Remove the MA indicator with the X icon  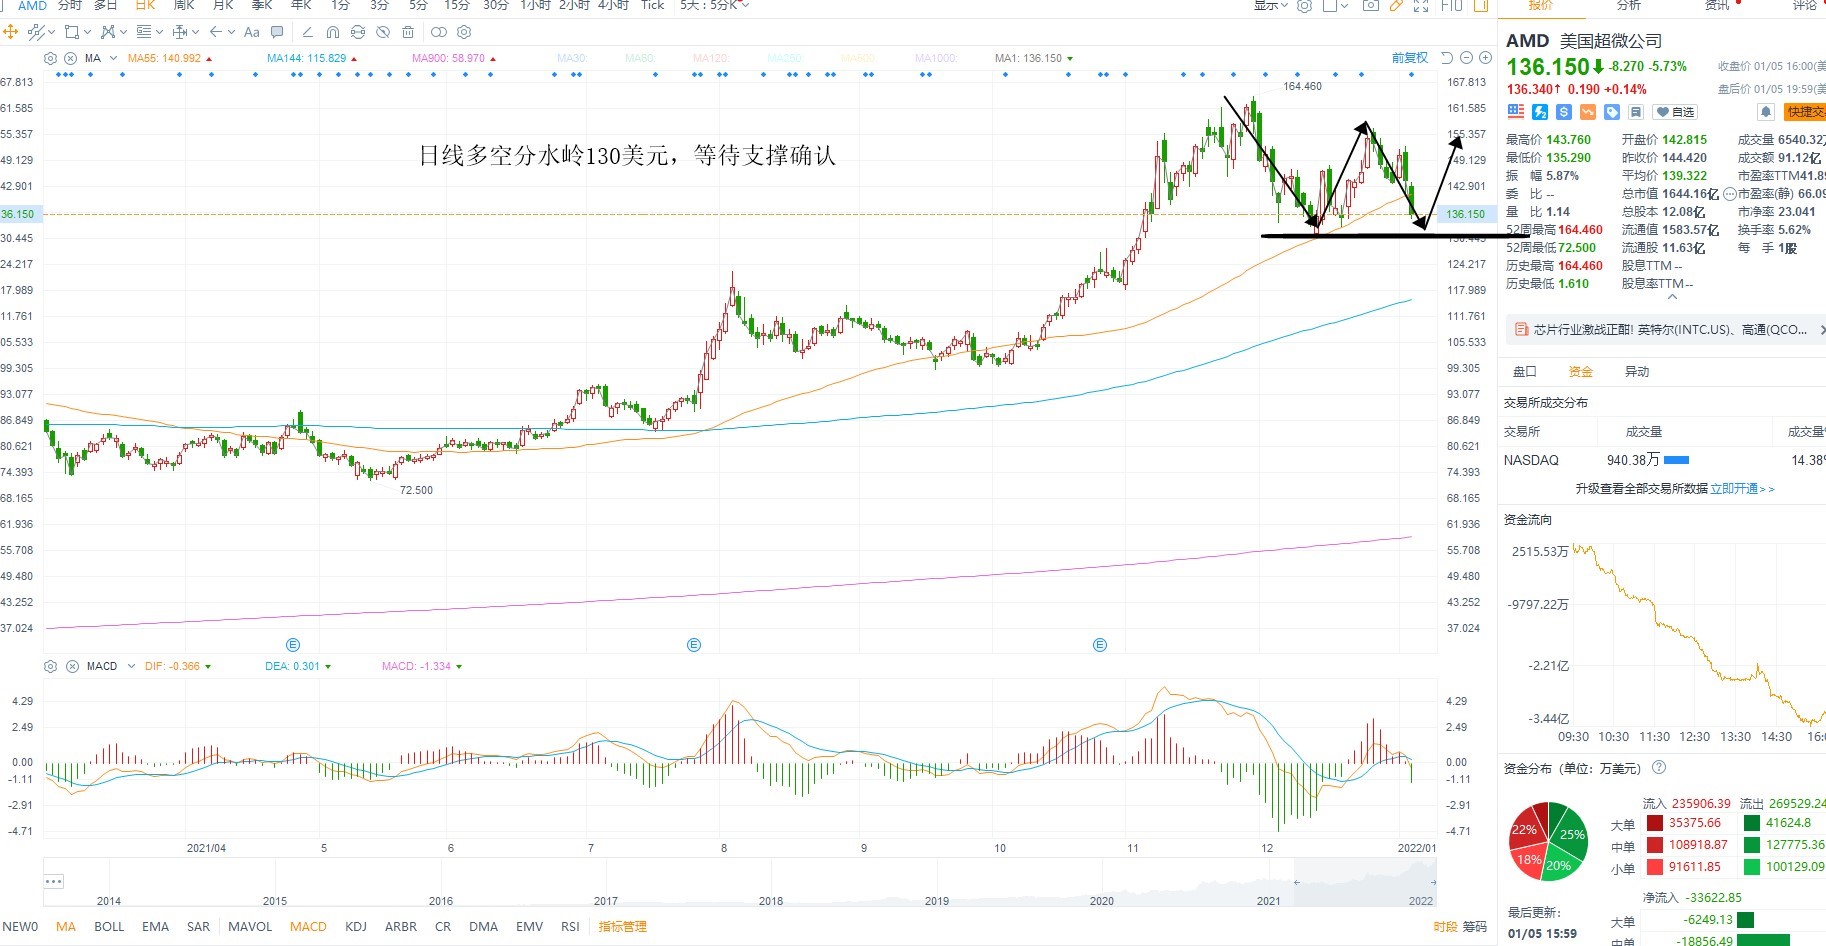(70, 58)
